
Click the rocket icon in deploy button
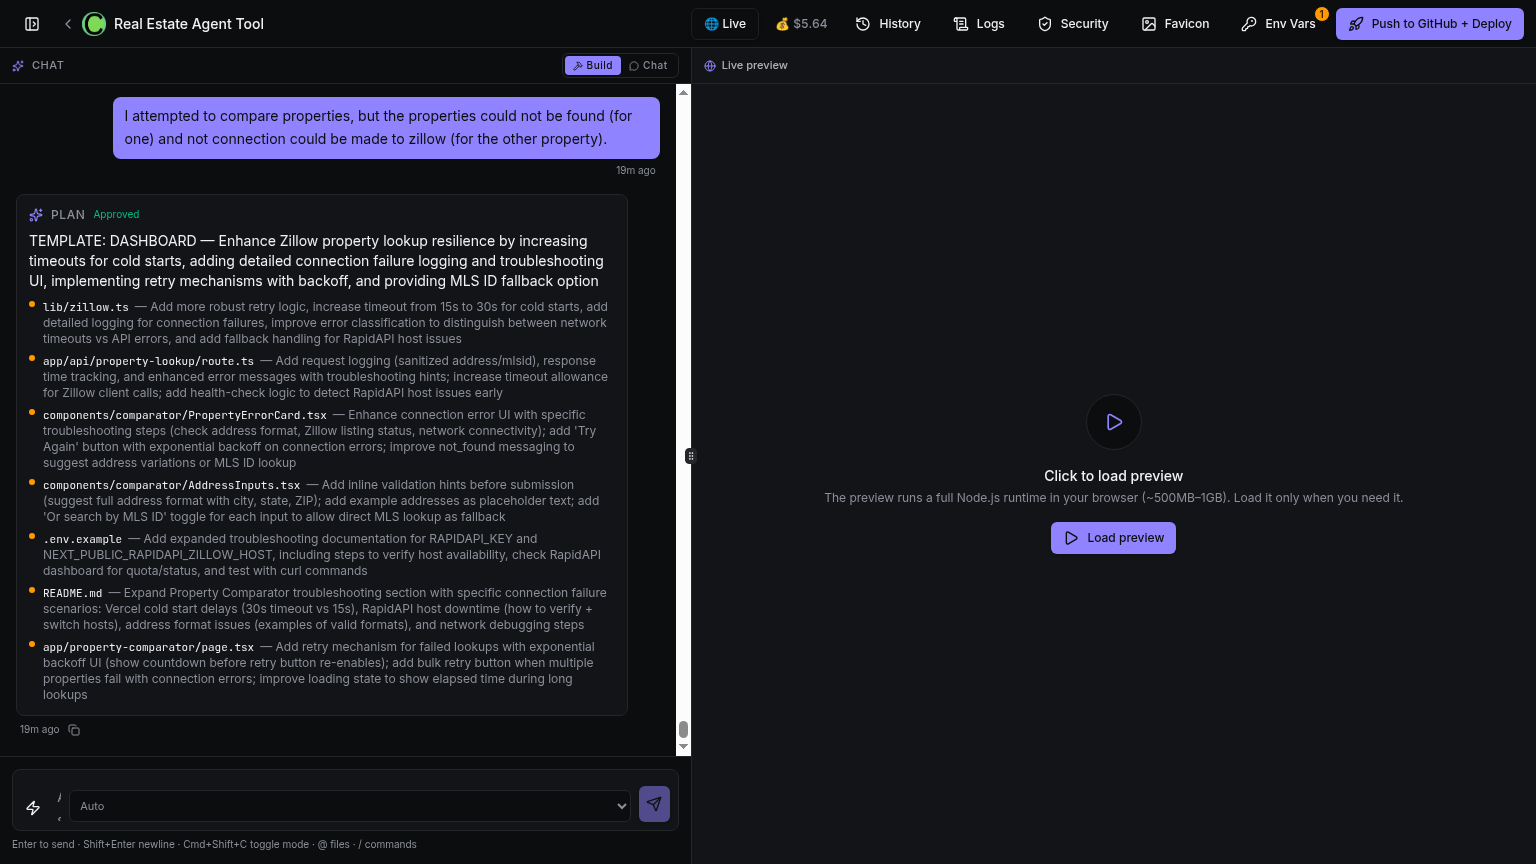pos(1356,24)
